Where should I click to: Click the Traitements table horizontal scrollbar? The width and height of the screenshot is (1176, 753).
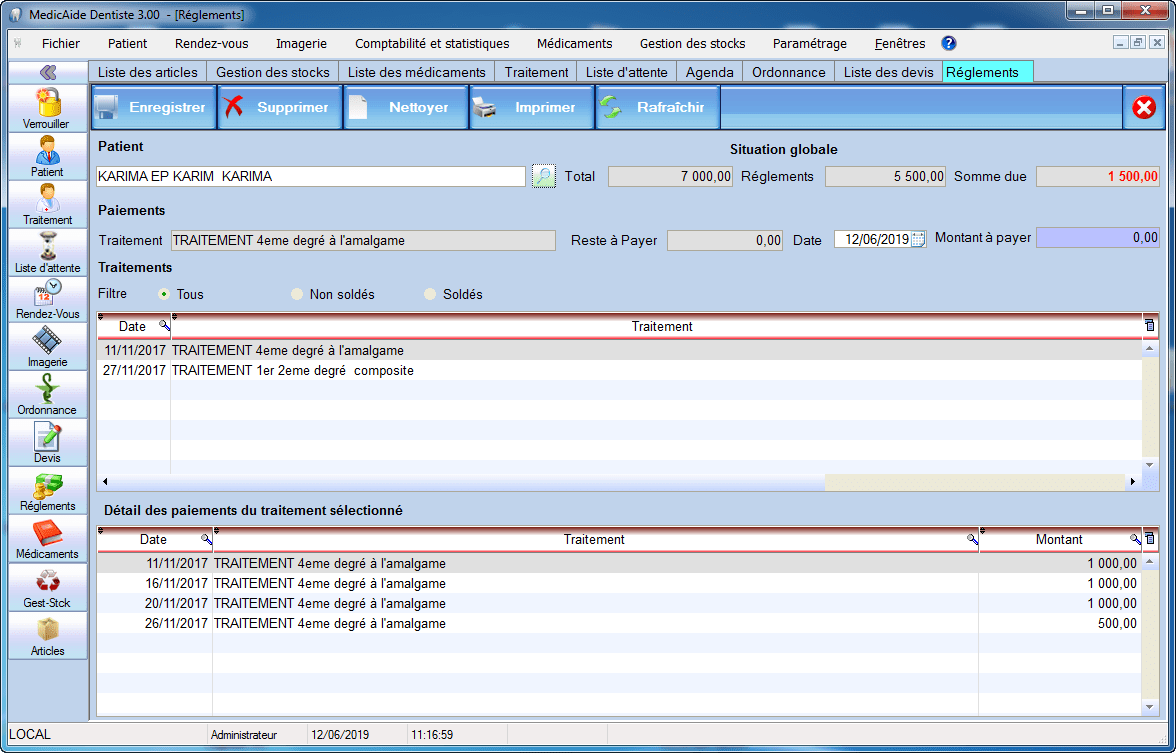tap(619, 482)
